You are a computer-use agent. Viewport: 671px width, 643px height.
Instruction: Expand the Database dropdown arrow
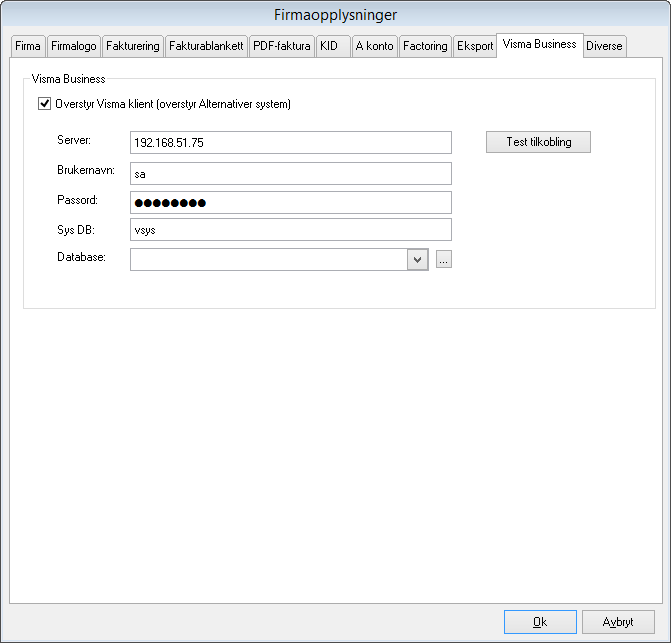point(418,259)
